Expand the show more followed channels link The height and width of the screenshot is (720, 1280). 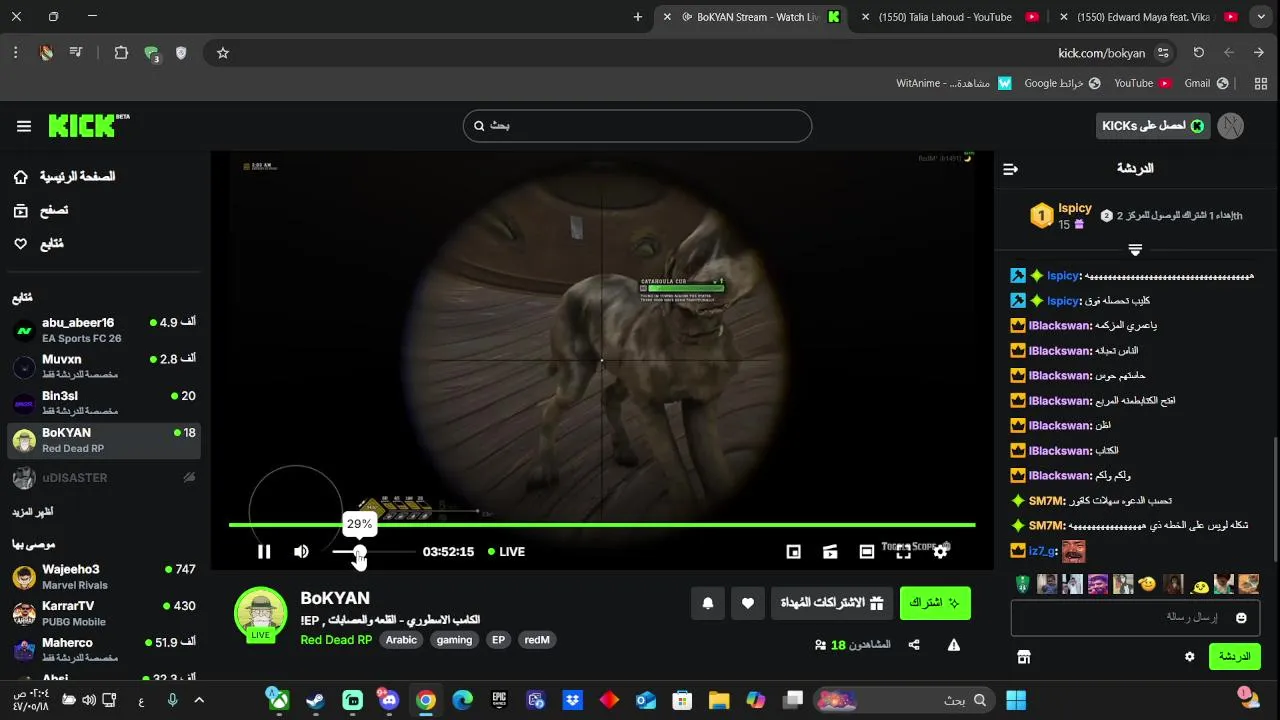click(33, 512)
